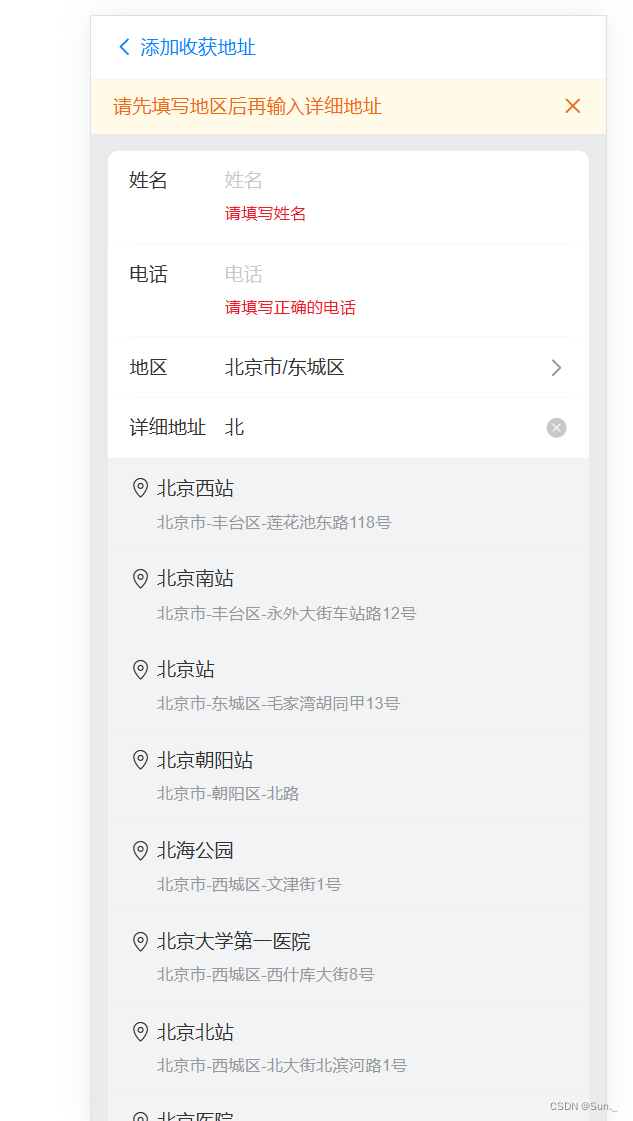Click the 电话 phone input field
Viewport: 633px width, 1121px height.
tap(300, 274)
